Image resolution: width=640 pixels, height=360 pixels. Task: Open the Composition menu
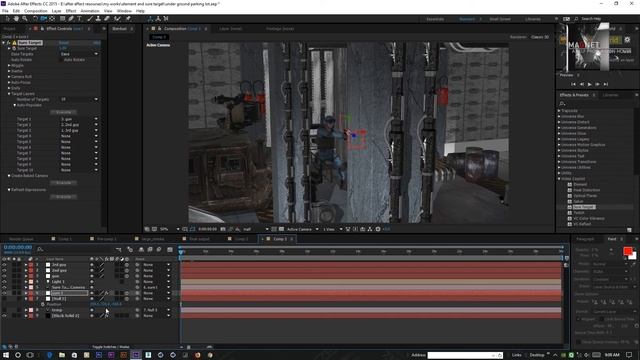(36, 11)
